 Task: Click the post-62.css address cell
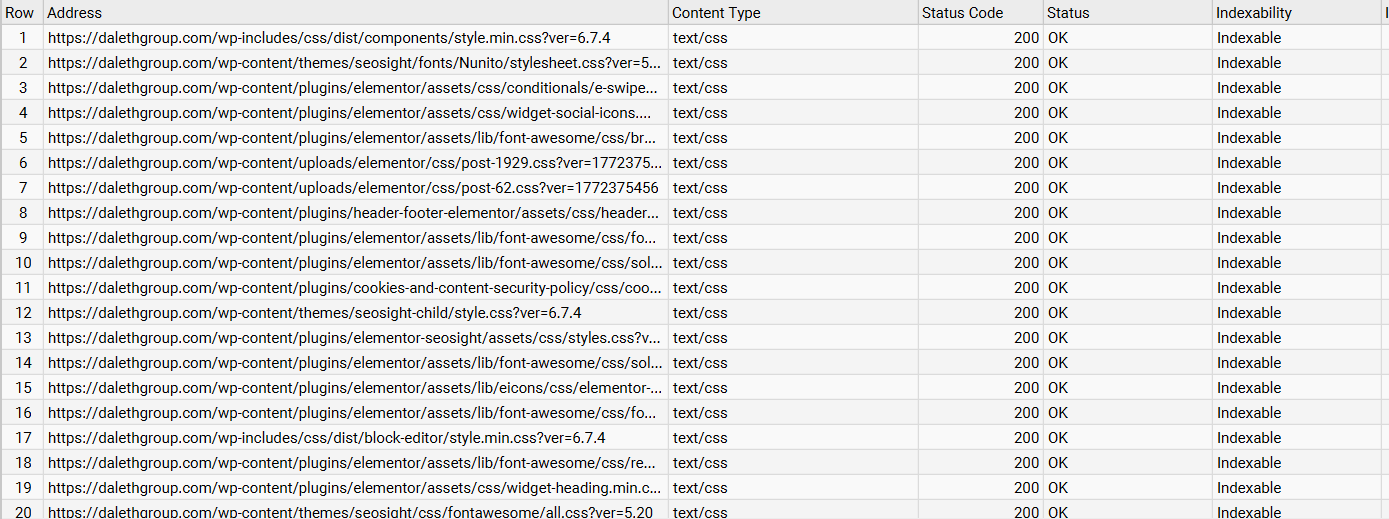tap(353, 188)
